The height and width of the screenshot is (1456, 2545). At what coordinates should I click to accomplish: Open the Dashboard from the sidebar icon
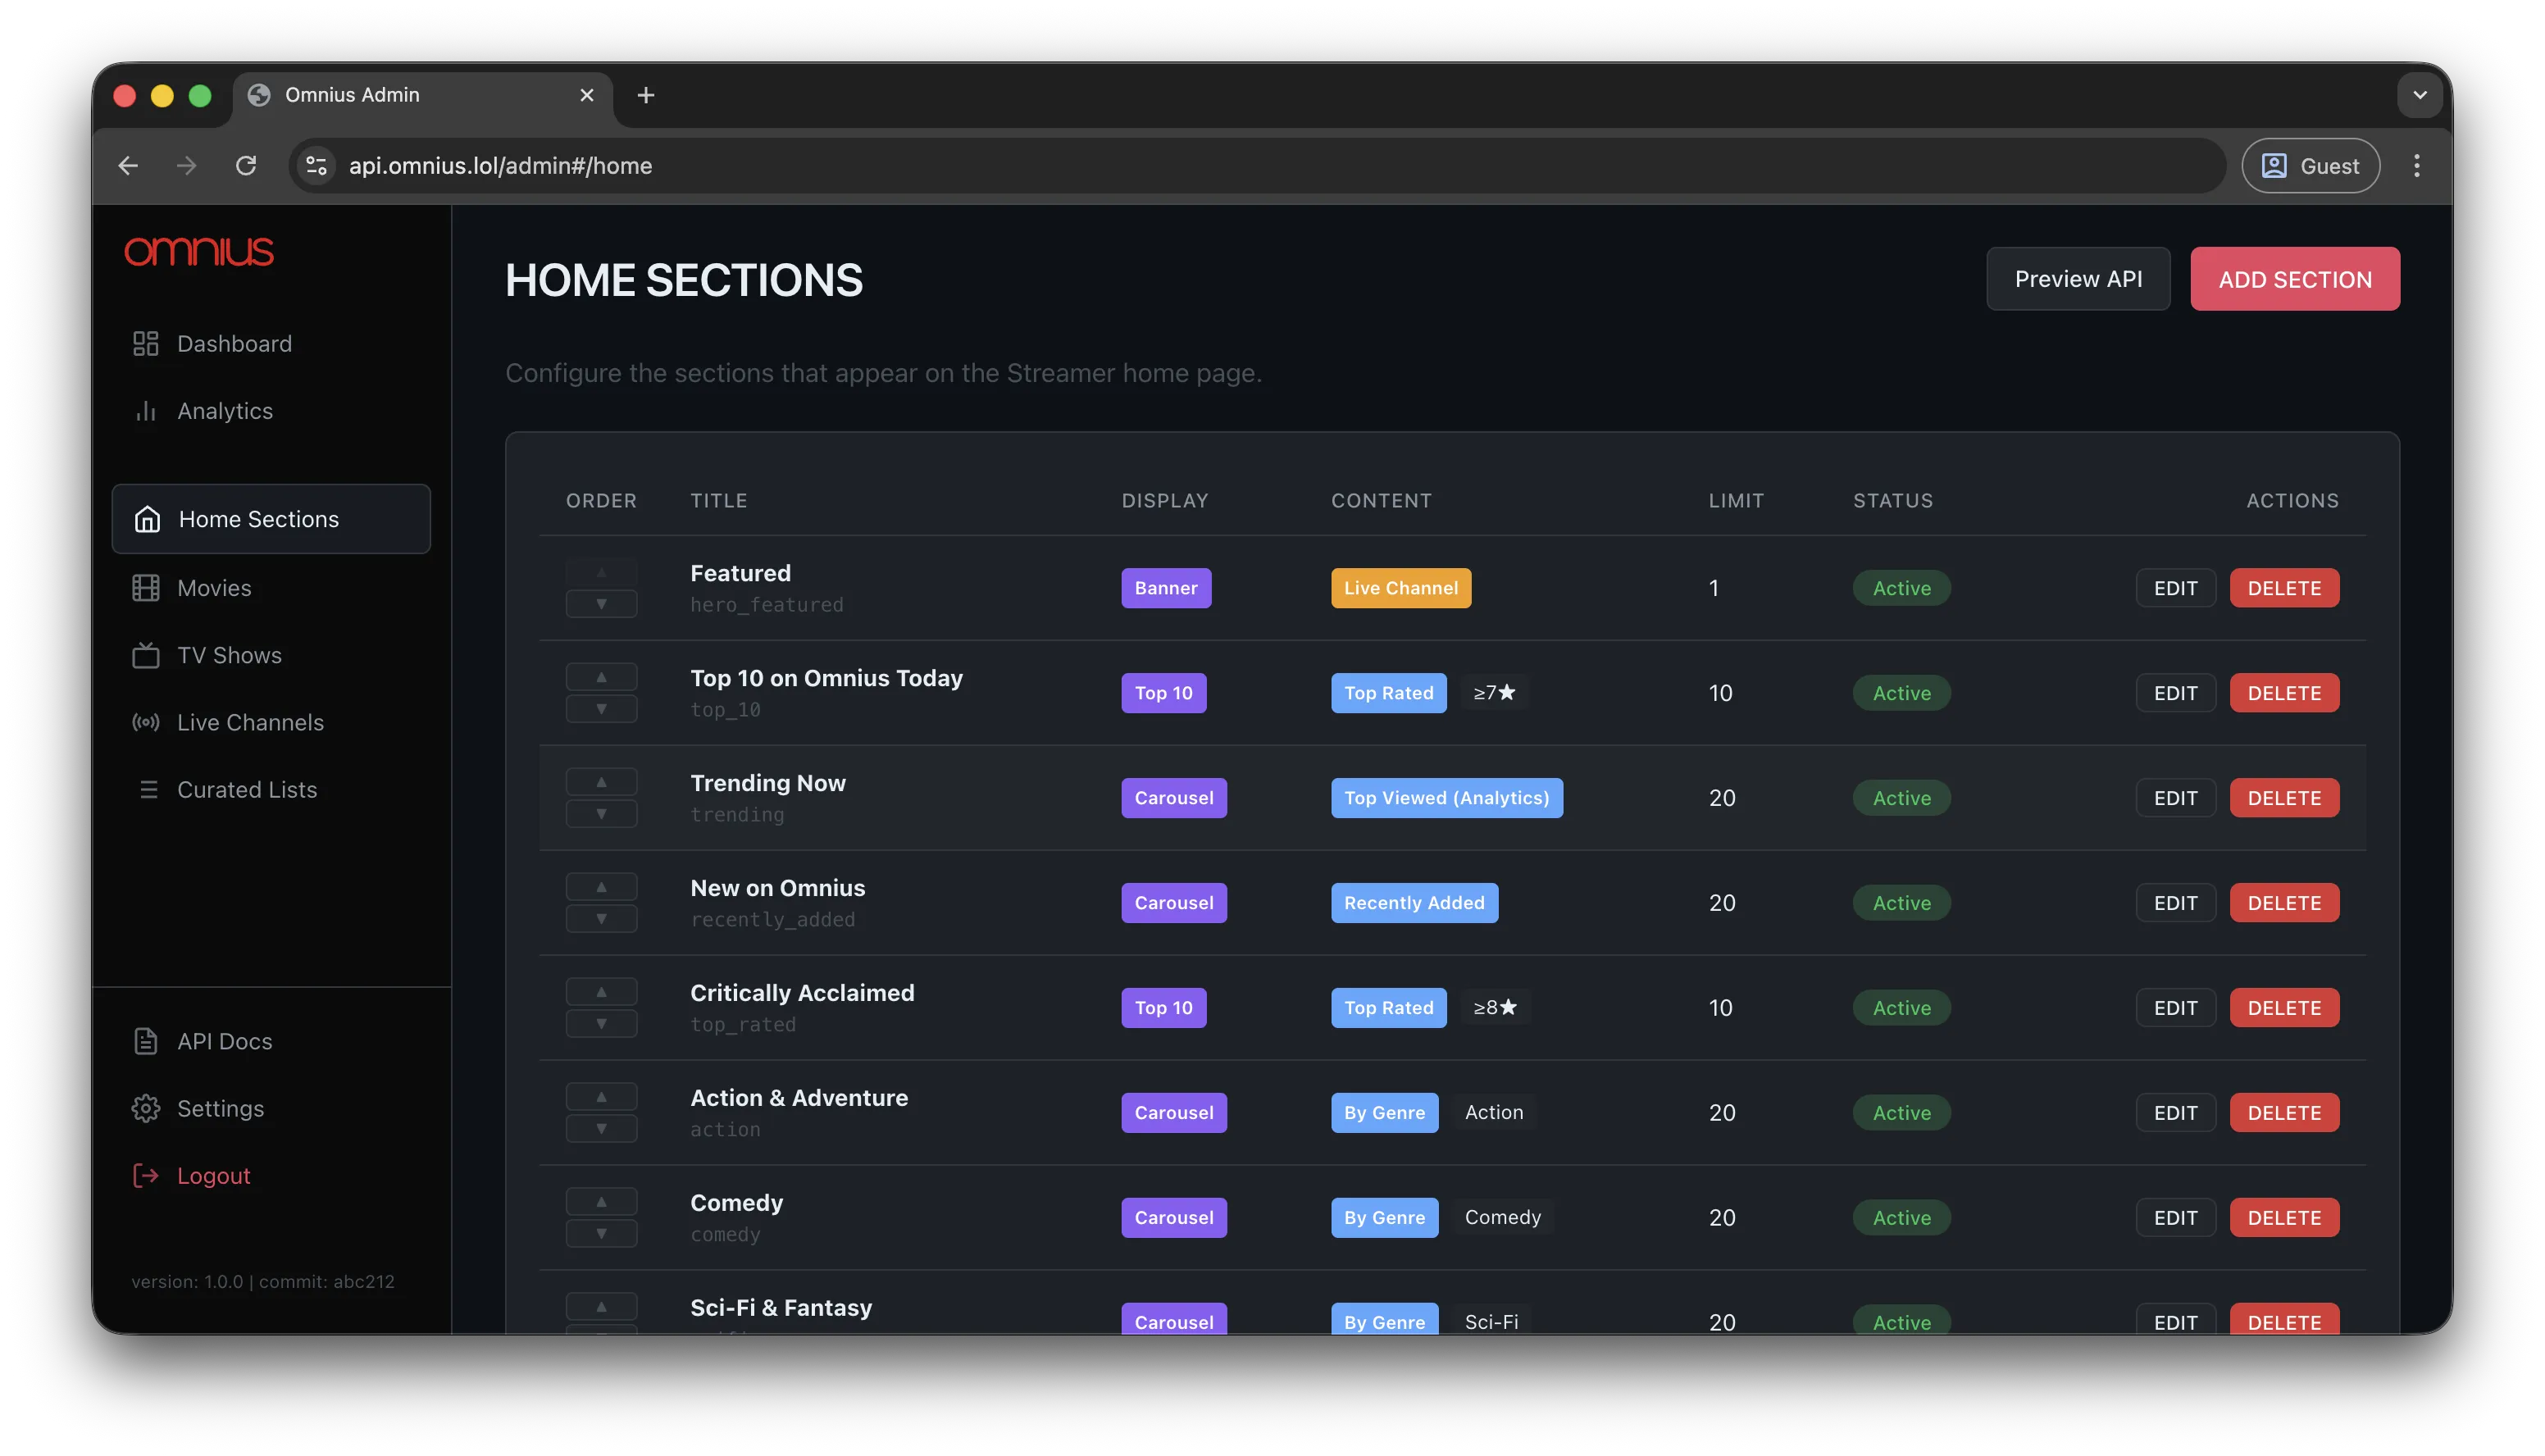click(146, 343)
